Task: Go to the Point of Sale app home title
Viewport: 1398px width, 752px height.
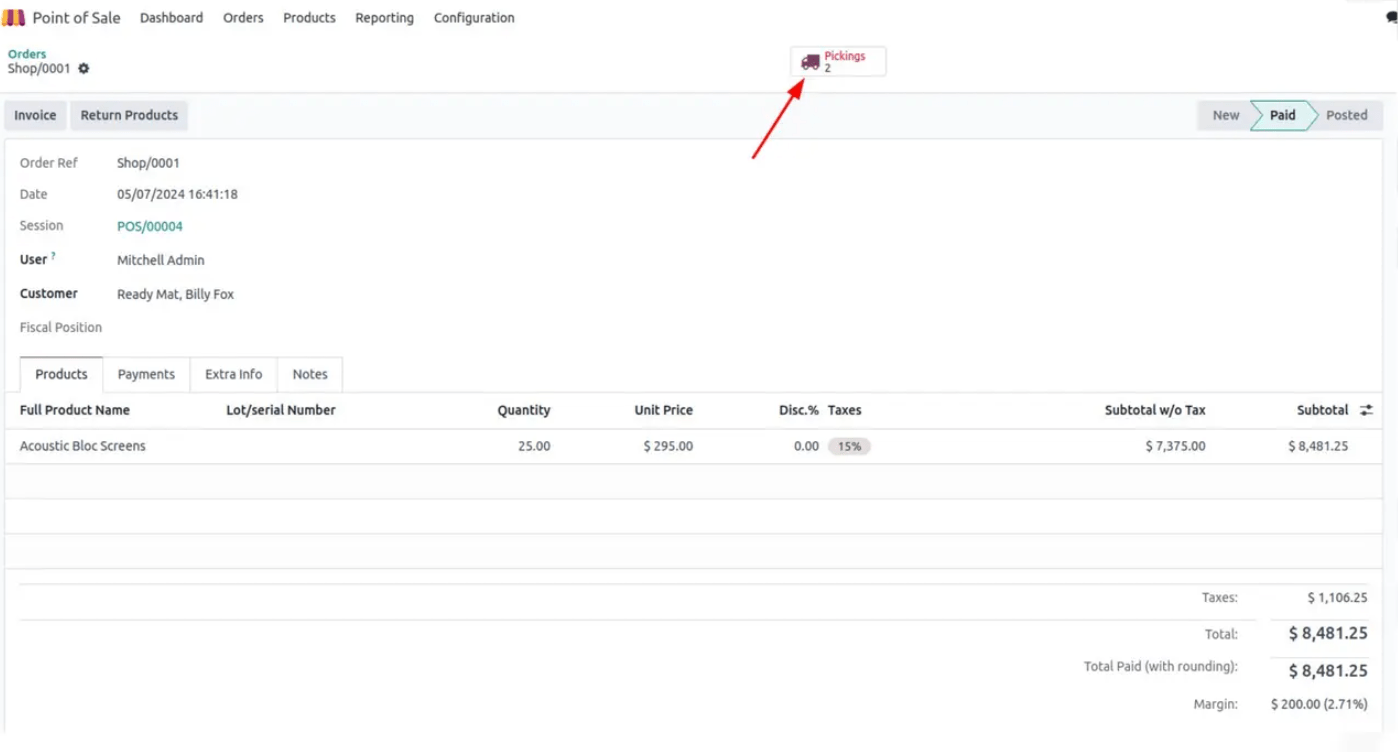Action: coord(76,18)
